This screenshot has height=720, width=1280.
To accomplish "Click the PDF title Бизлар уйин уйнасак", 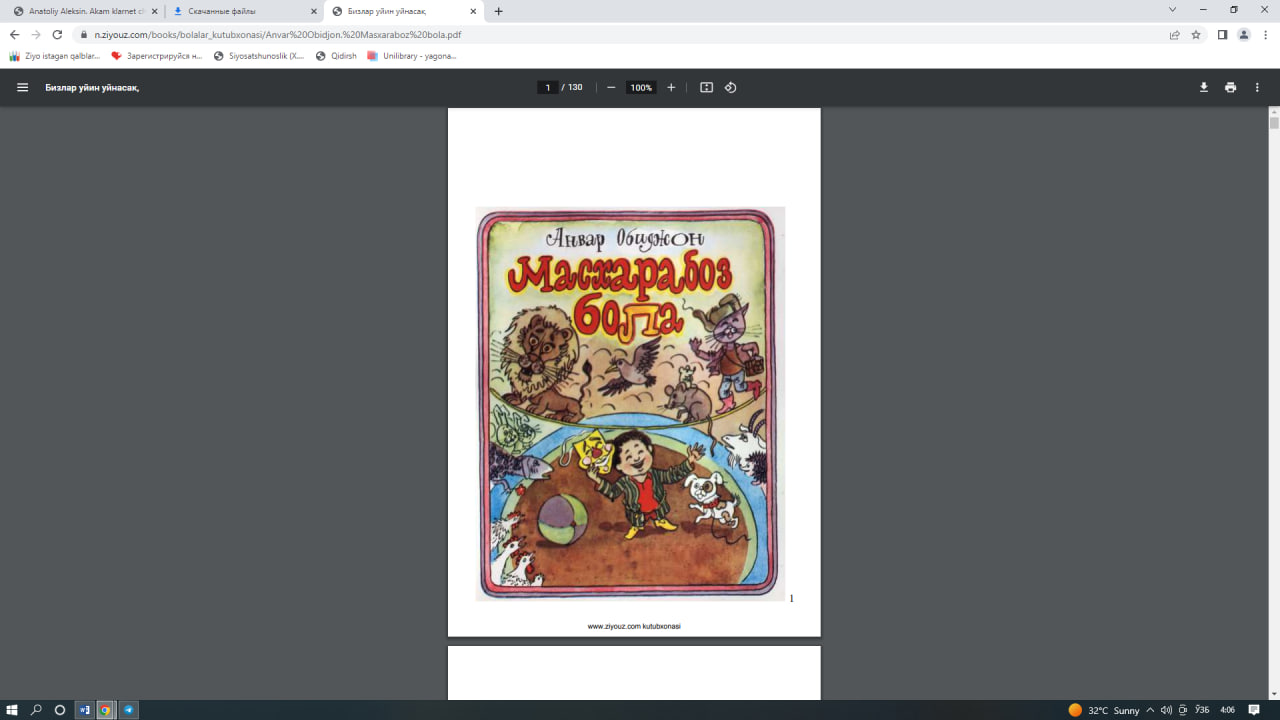I will click(92, 88).
